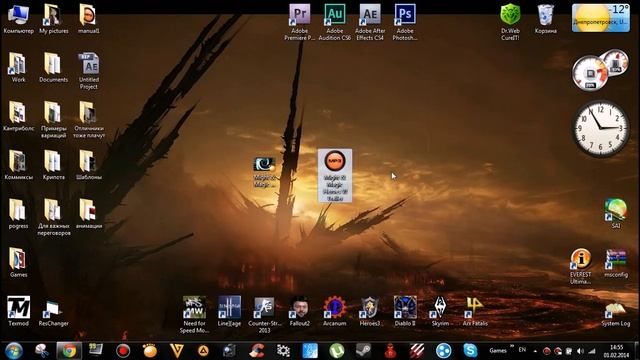Open the Корзина recycle bin
Screen dimensions: 640x360
pos(546,18)
